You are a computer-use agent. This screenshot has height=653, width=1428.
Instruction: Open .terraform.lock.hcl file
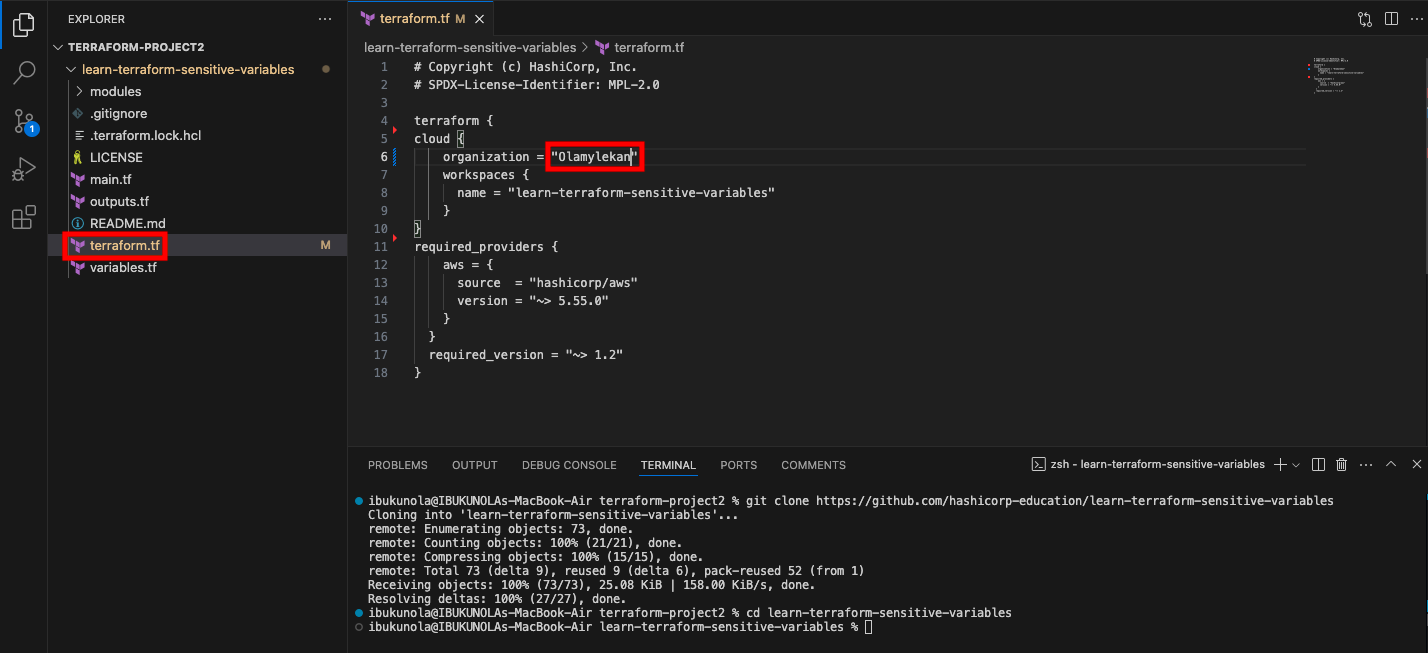point(197,135)
